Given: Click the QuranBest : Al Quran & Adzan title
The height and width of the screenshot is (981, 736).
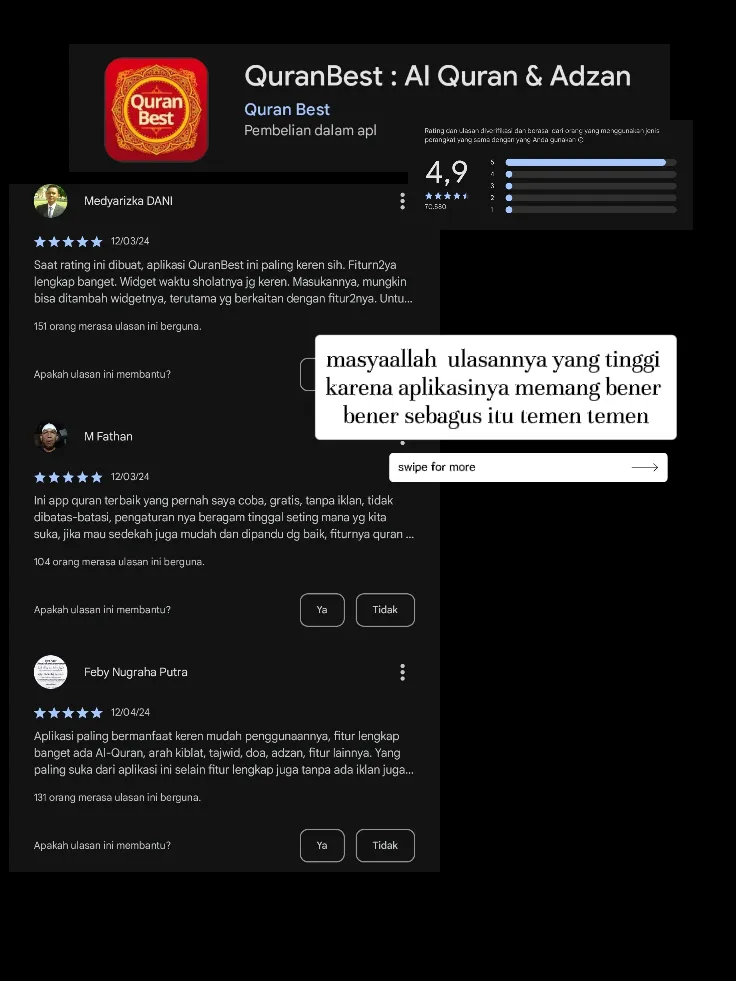Looking at the screenshot, I should (437, 76).
